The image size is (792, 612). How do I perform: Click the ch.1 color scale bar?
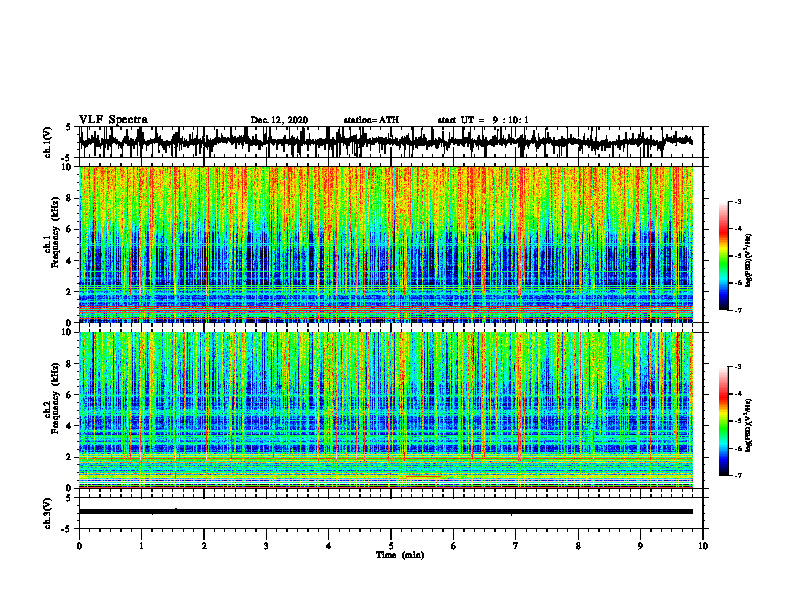(x=724, y=256)
